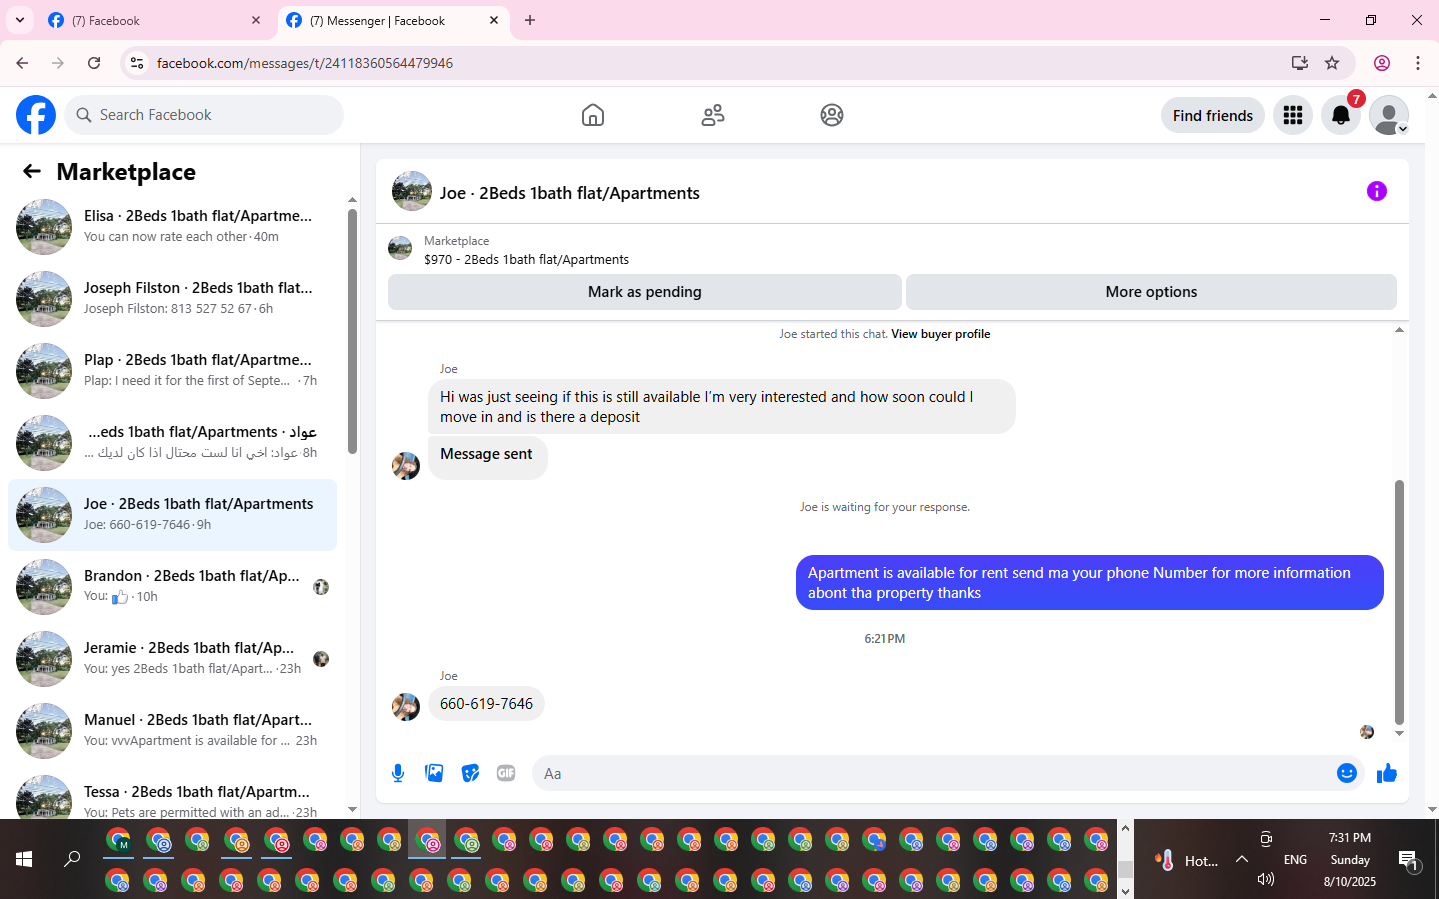Open Windows taskbar search

[72, 859]
